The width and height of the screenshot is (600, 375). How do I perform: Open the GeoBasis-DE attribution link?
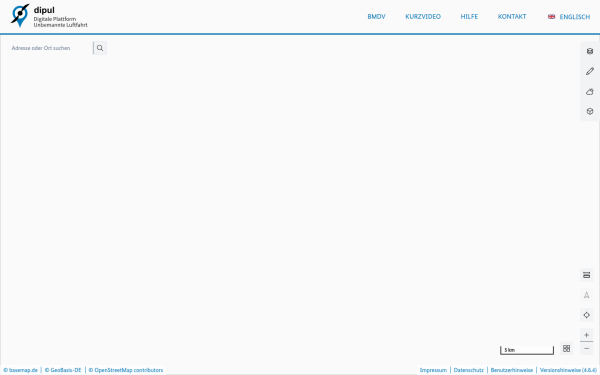point(63,370)
